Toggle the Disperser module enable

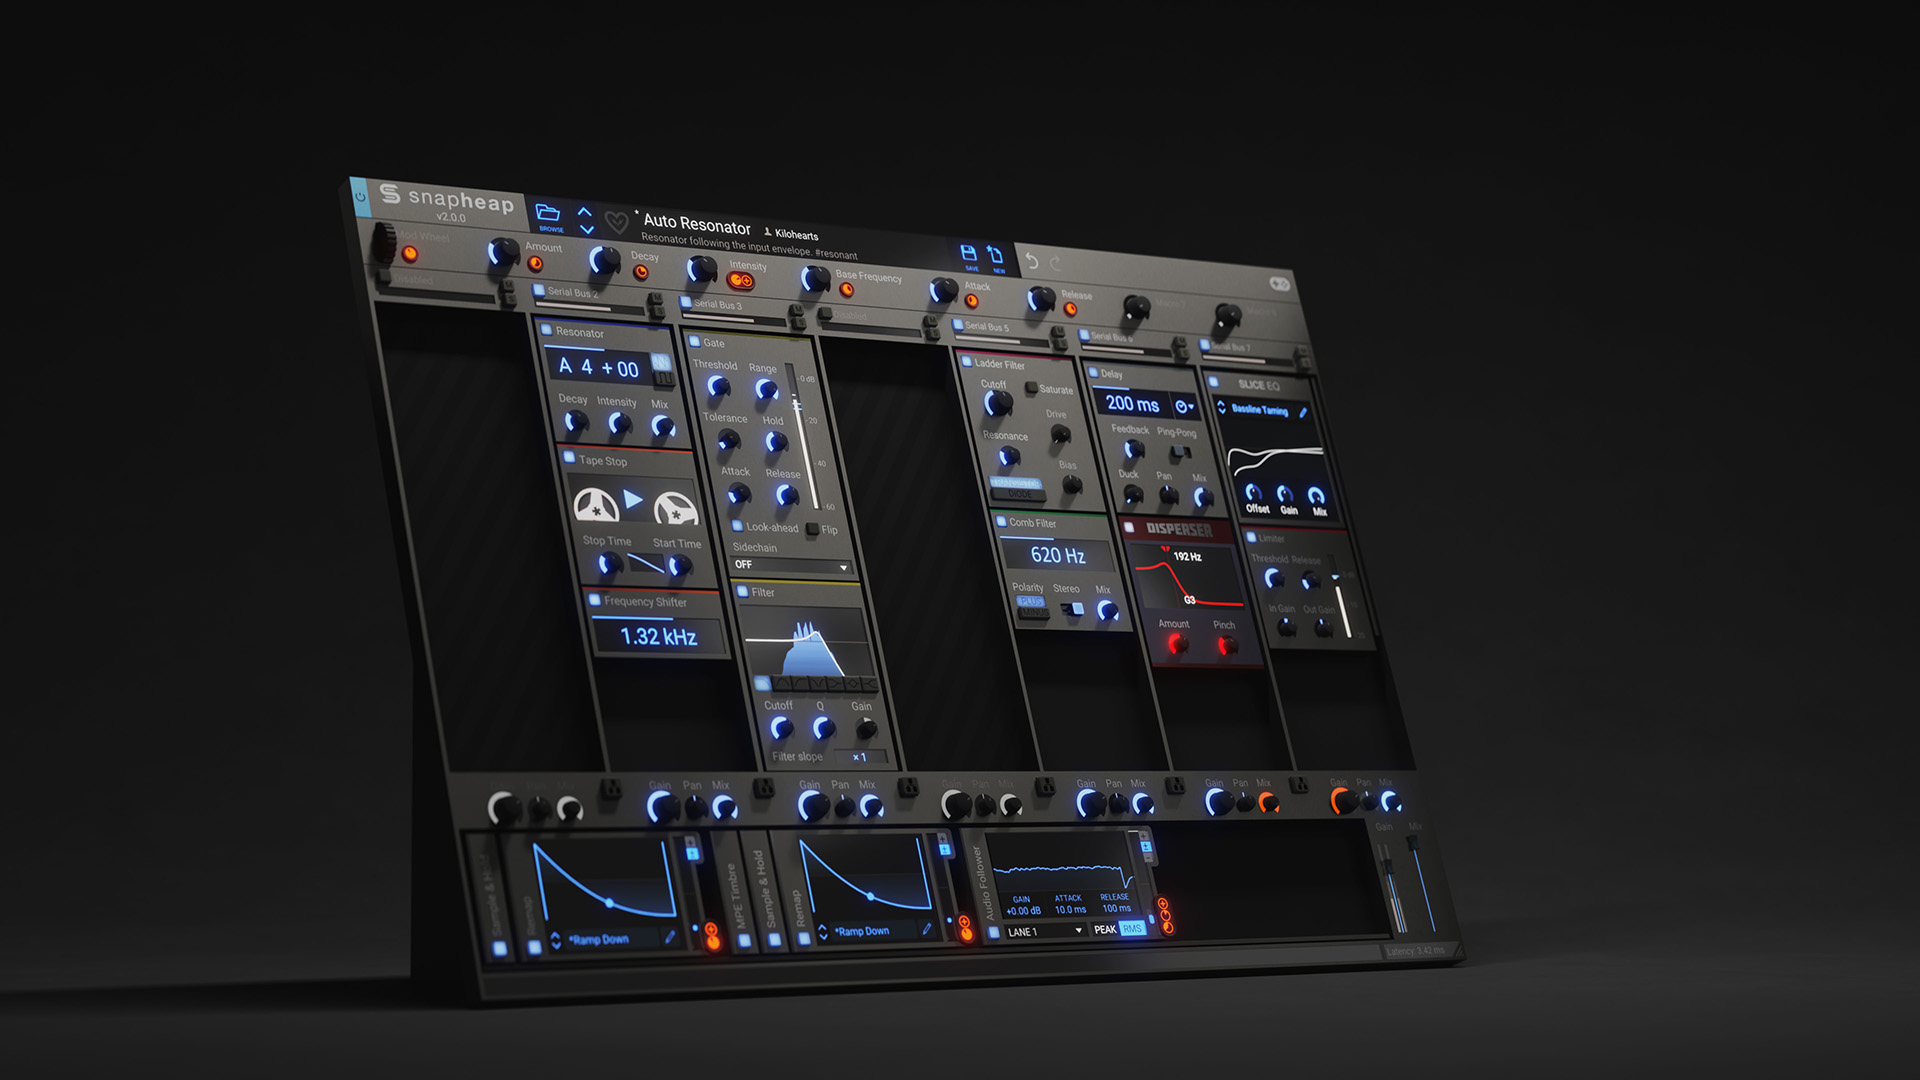tap(1129, 527)
